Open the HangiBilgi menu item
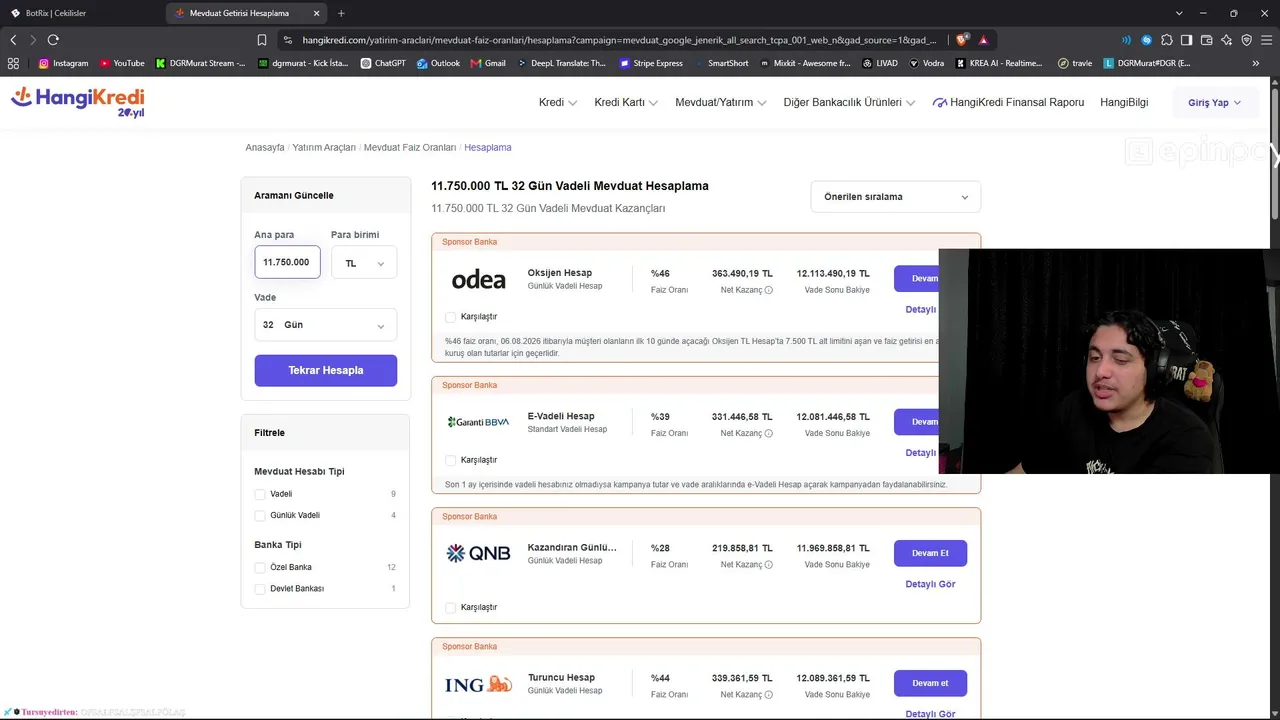 pyautogui.click(x=1124, y=102)
